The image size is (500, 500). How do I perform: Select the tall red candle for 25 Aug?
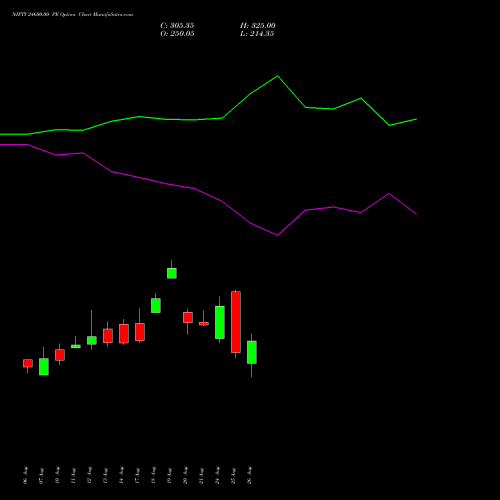point(236,322)
